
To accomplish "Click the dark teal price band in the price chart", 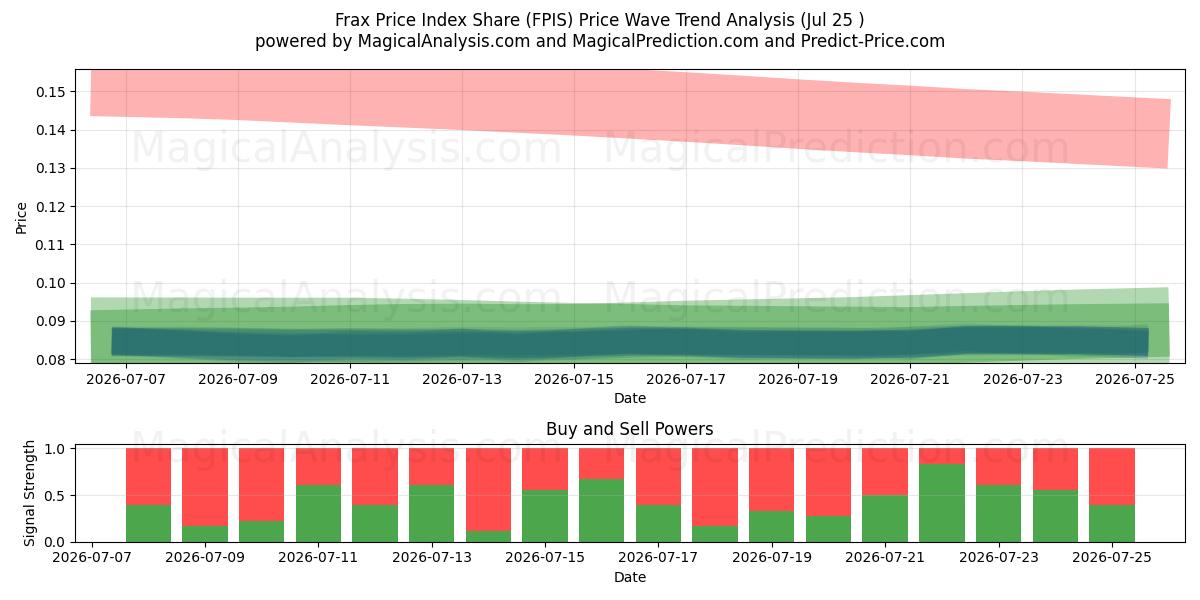I will coord(630,342).
